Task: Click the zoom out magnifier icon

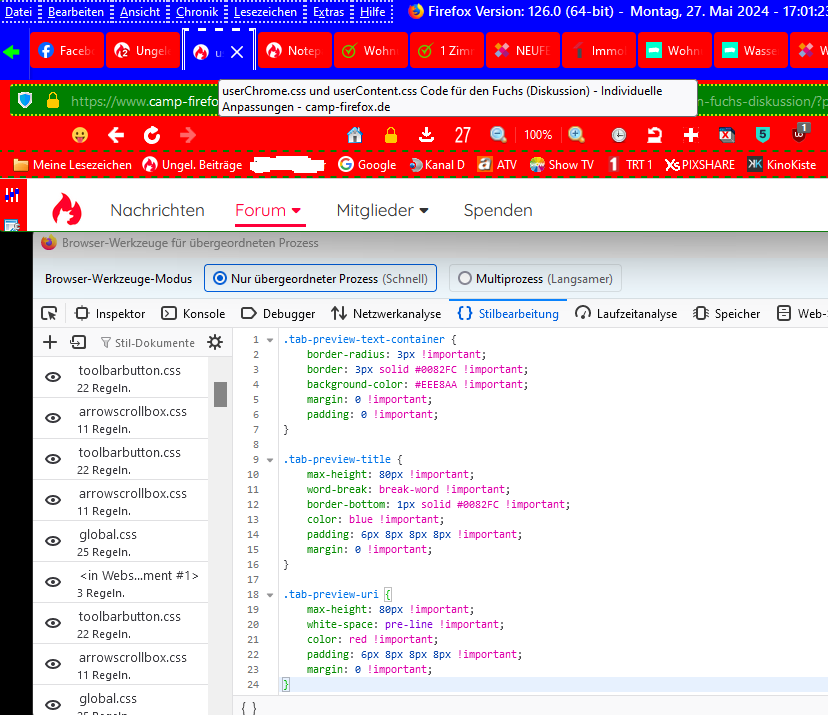Action: point(498,135)
